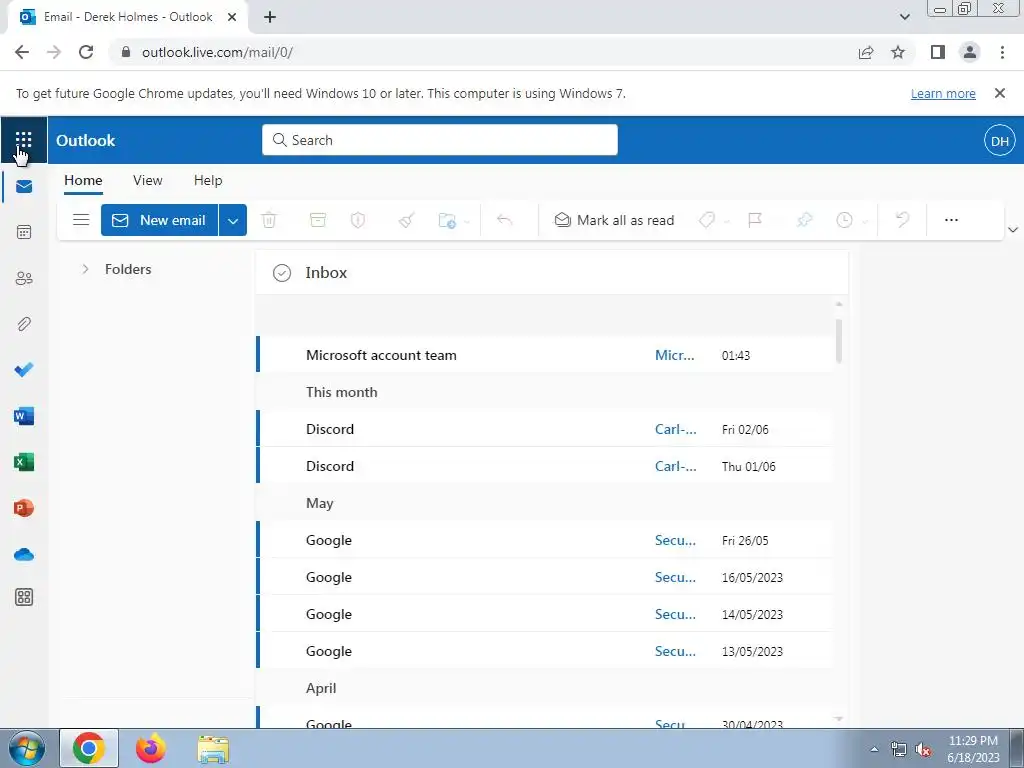Click the Sweep broom icon

pyautogui.click(x=406, y=220)
